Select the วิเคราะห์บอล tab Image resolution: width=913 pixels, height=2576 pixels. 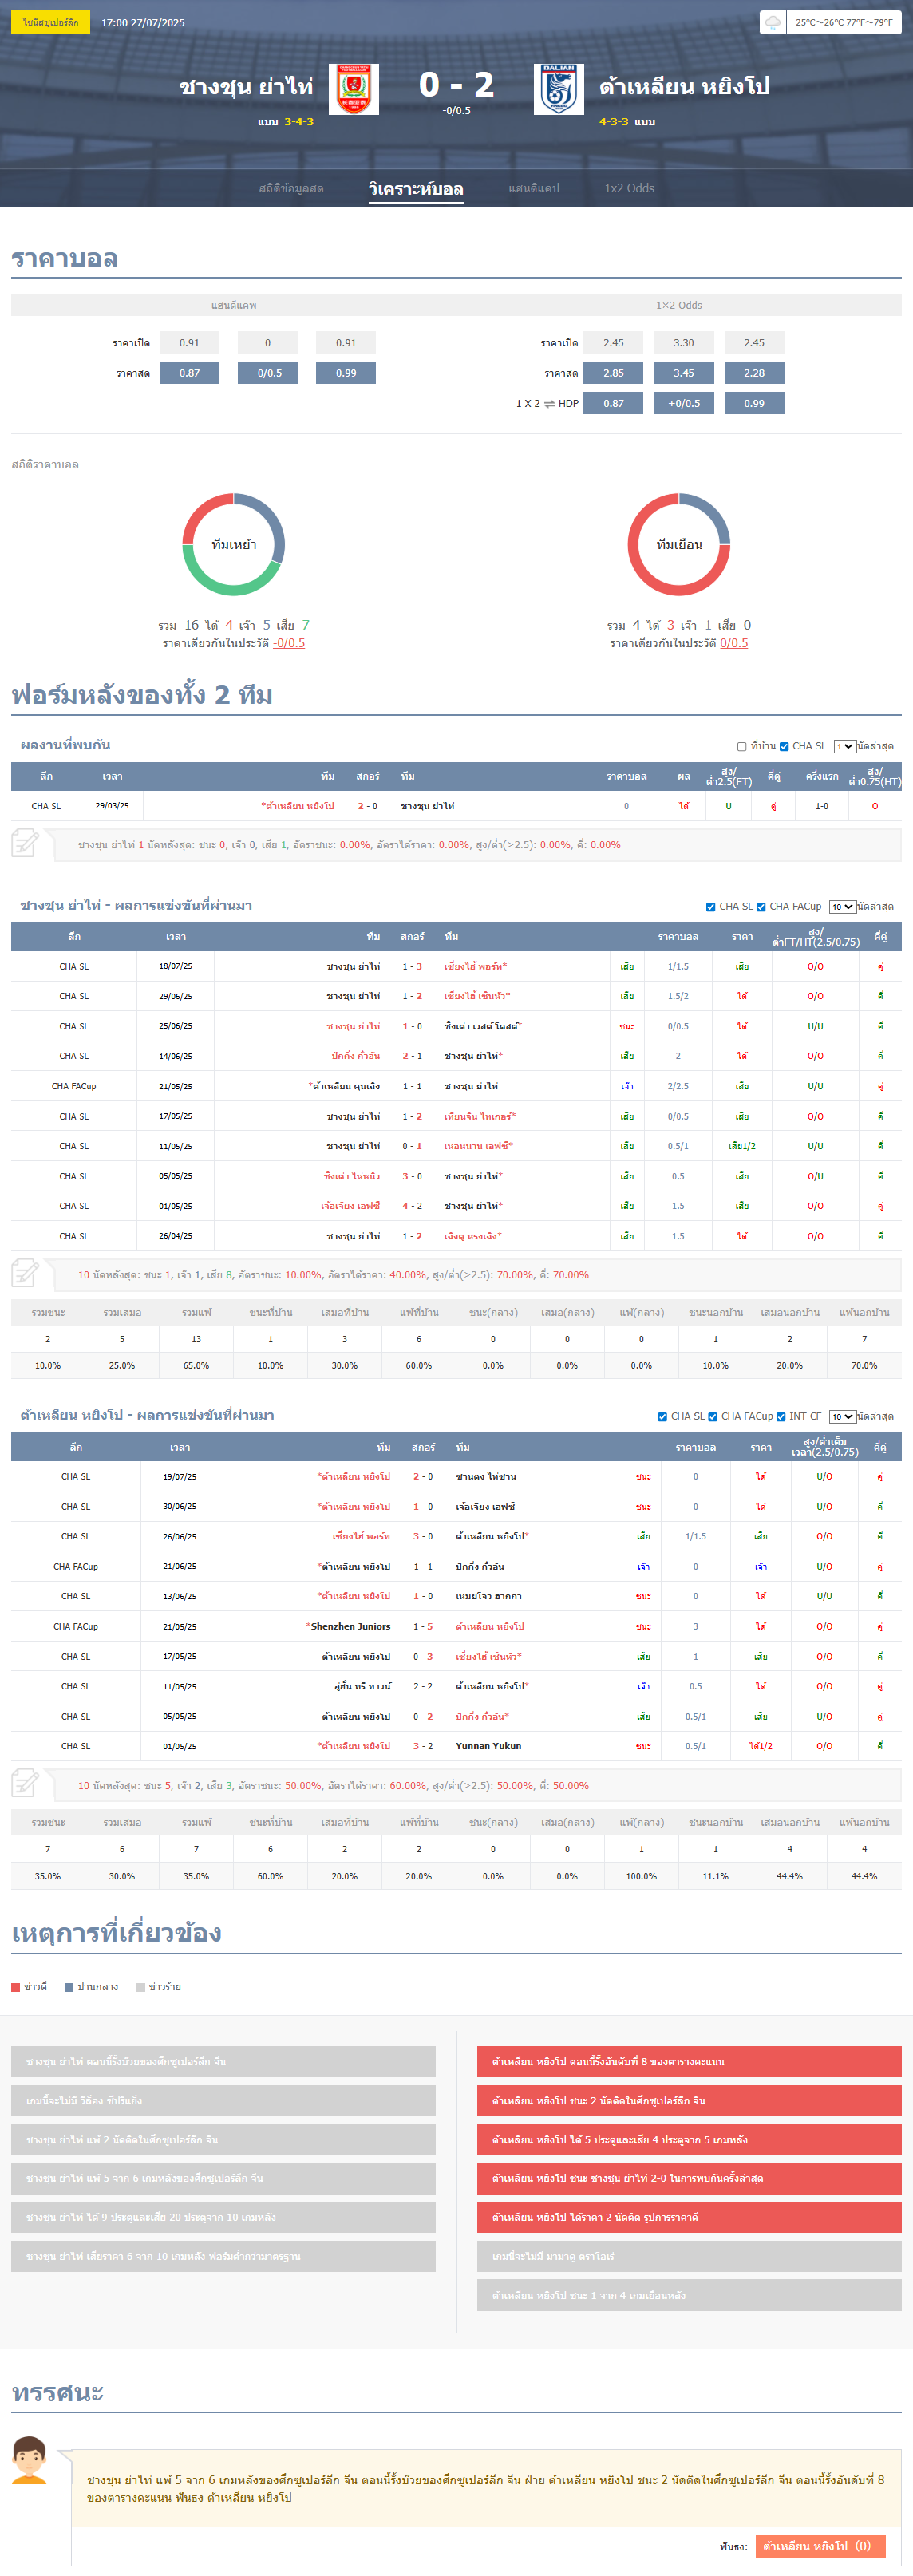[x=416, y=188]
